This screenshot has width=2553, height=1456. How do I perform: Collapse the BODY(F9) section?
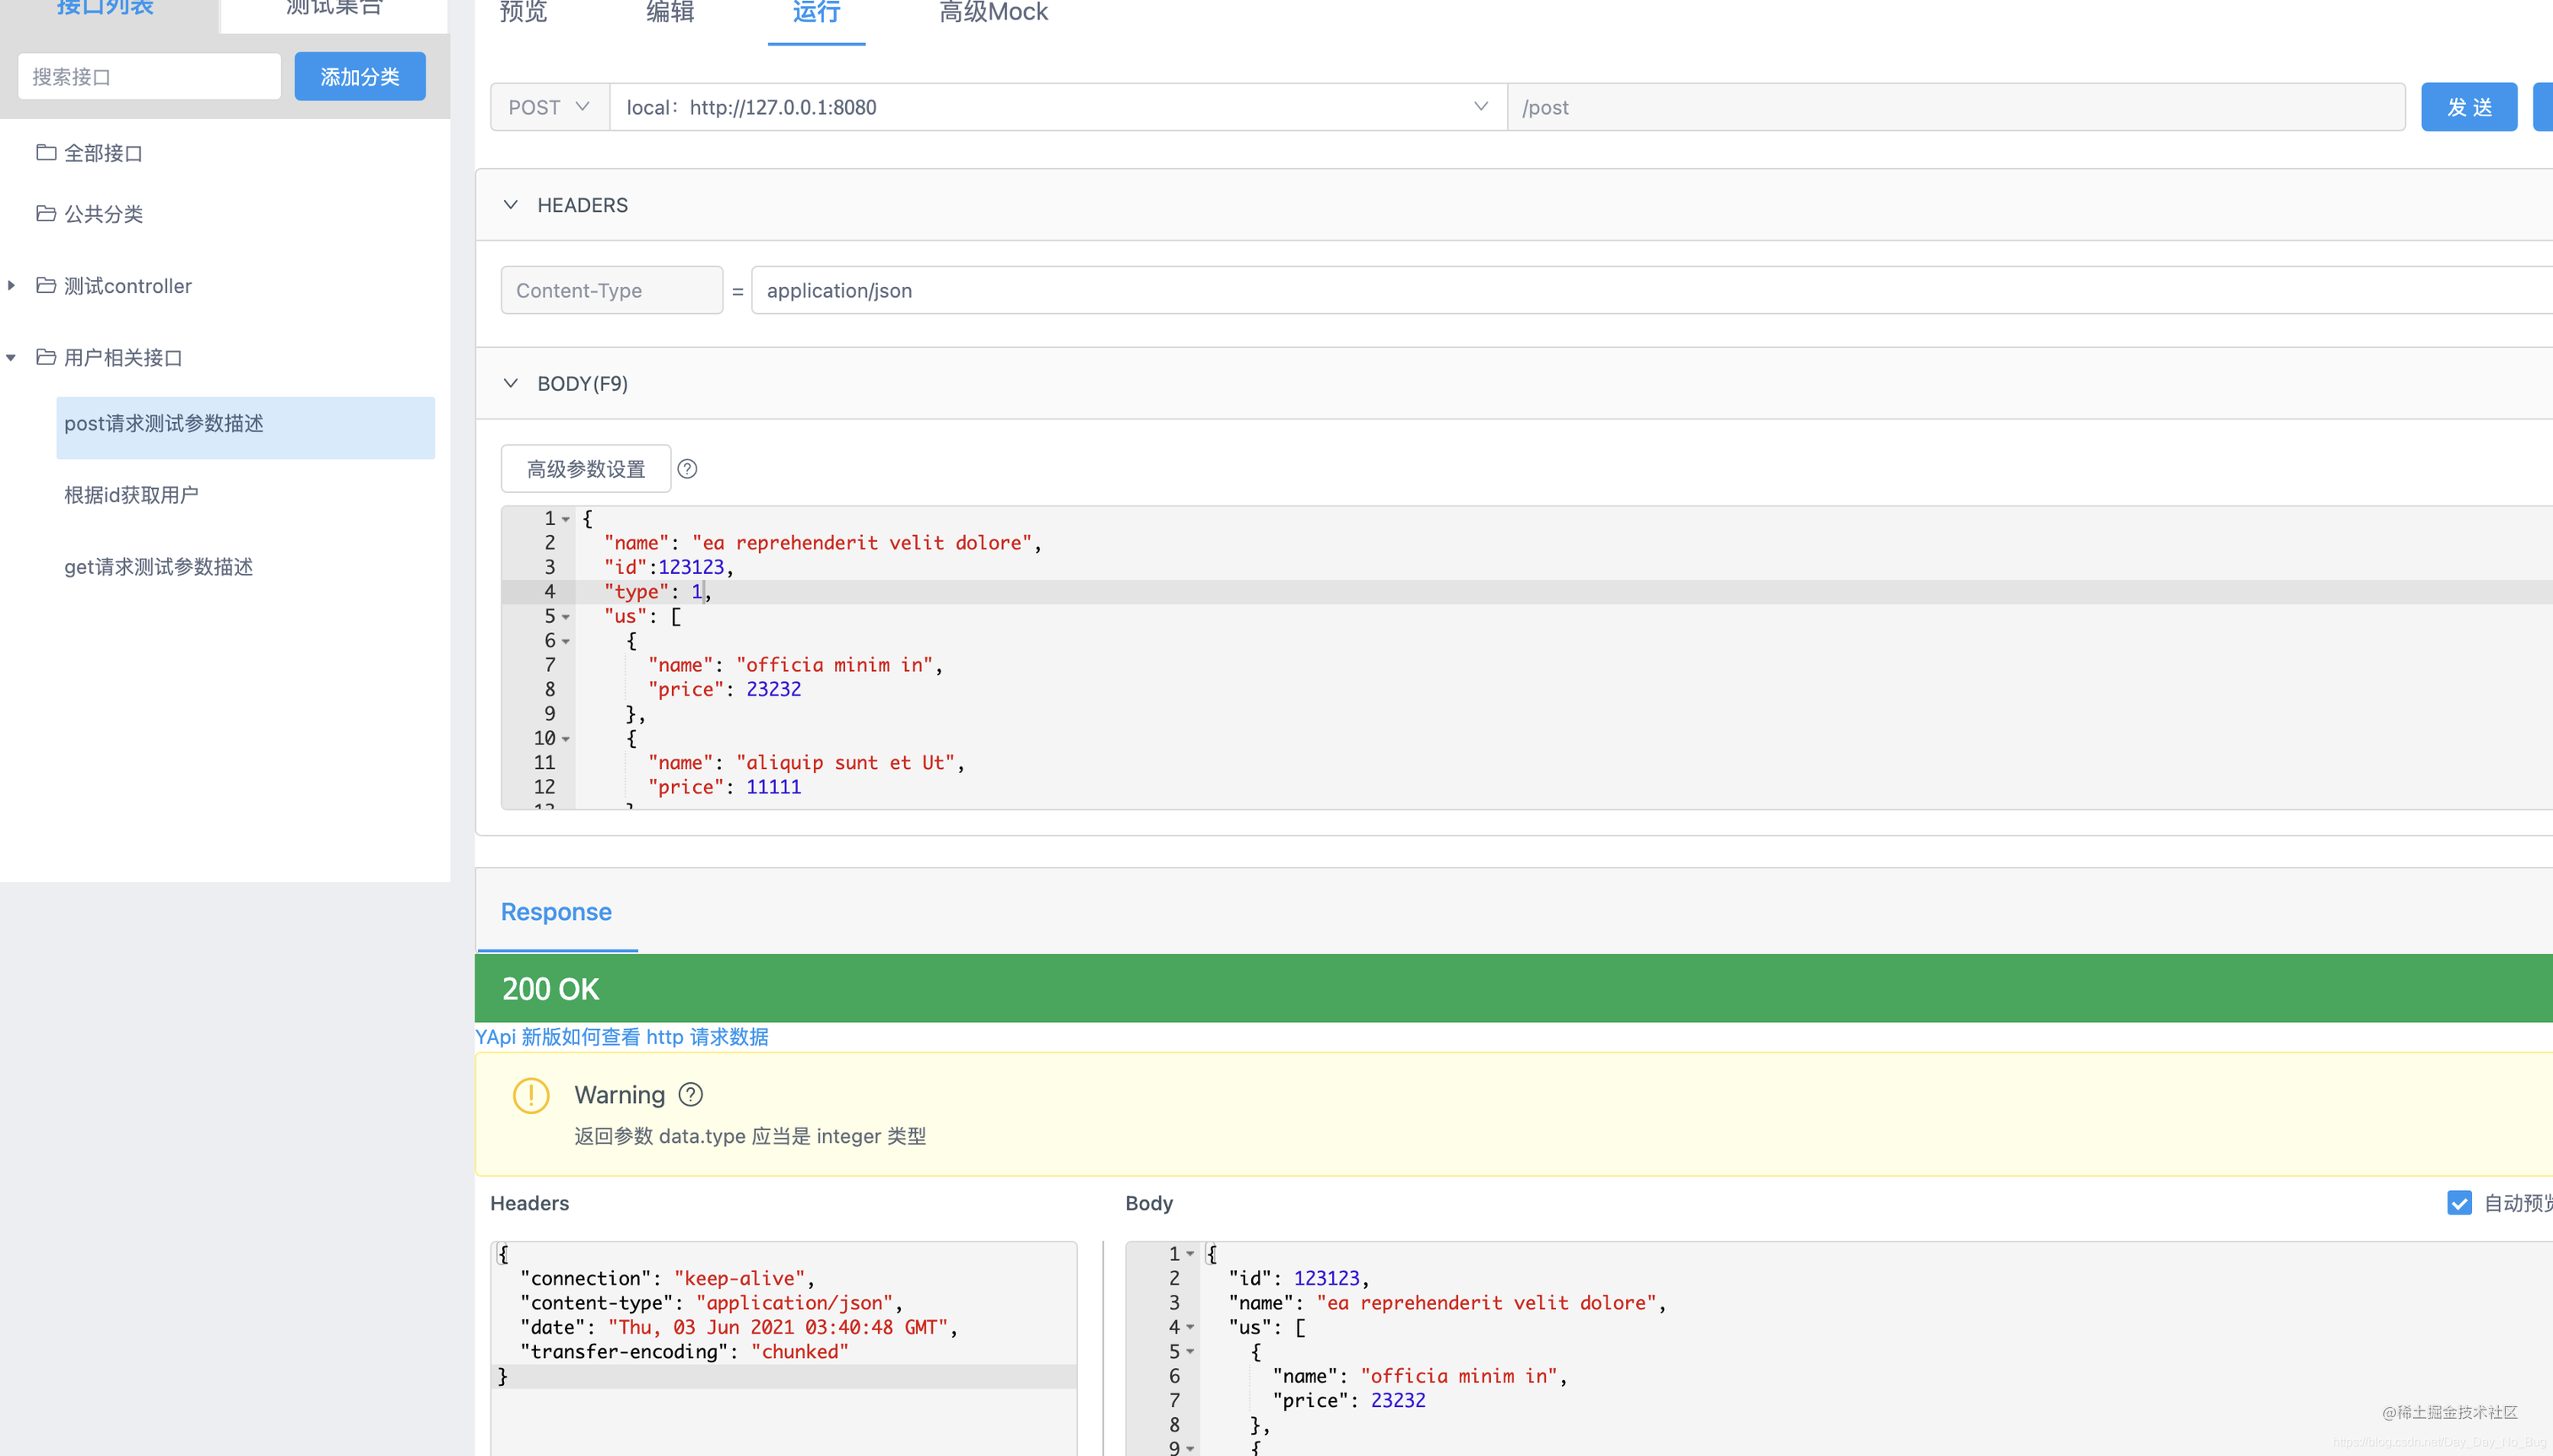[x=511, y=384]
